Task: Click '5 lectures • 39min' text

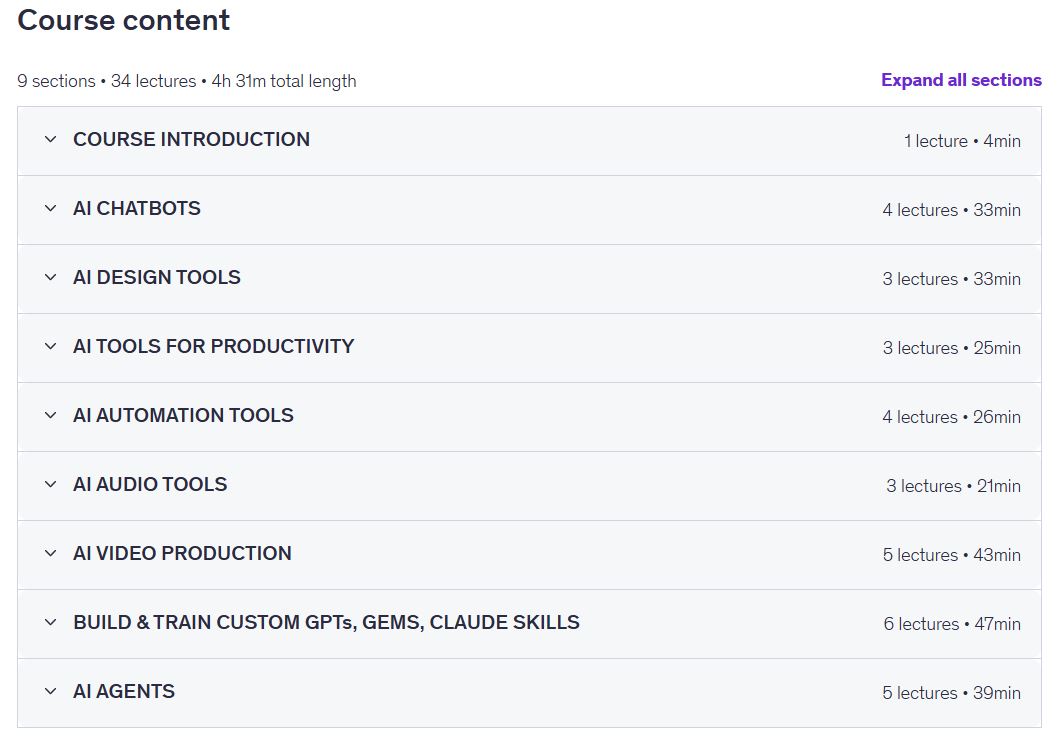Action: click(x=951, y=693)
